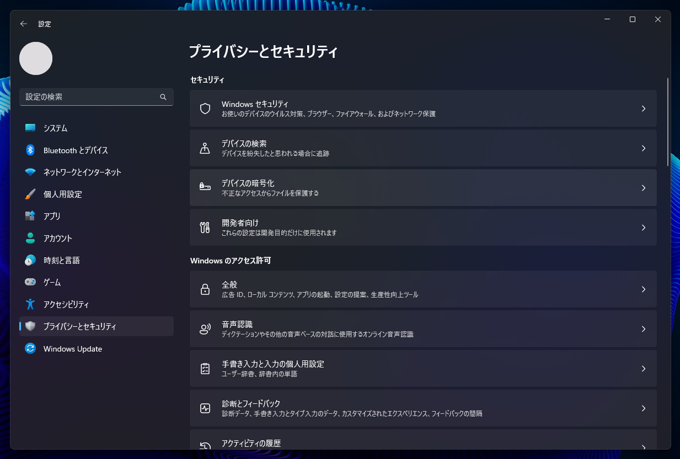Click the 個人用設定 paintbrush icon
The width and height of the screenshot is (680, 459).
(30, 194)
